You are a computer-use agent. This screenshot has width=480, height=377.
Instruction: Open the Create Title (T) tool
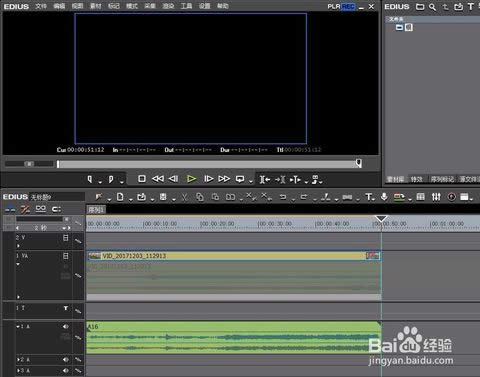point(369,197)
